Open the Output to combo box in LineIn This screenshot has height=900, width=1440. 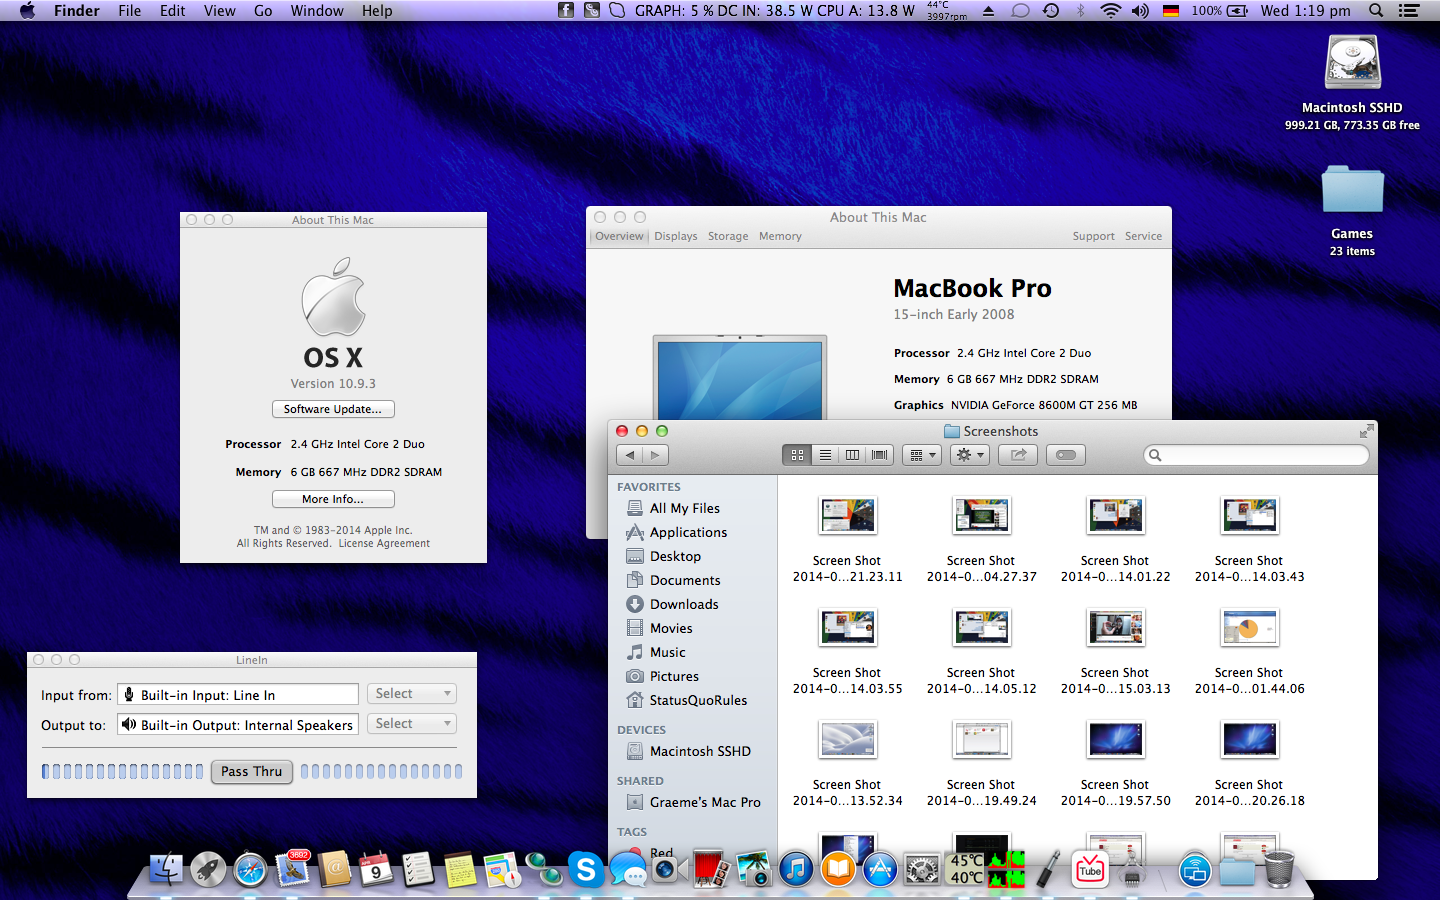(x=238, y=724)
